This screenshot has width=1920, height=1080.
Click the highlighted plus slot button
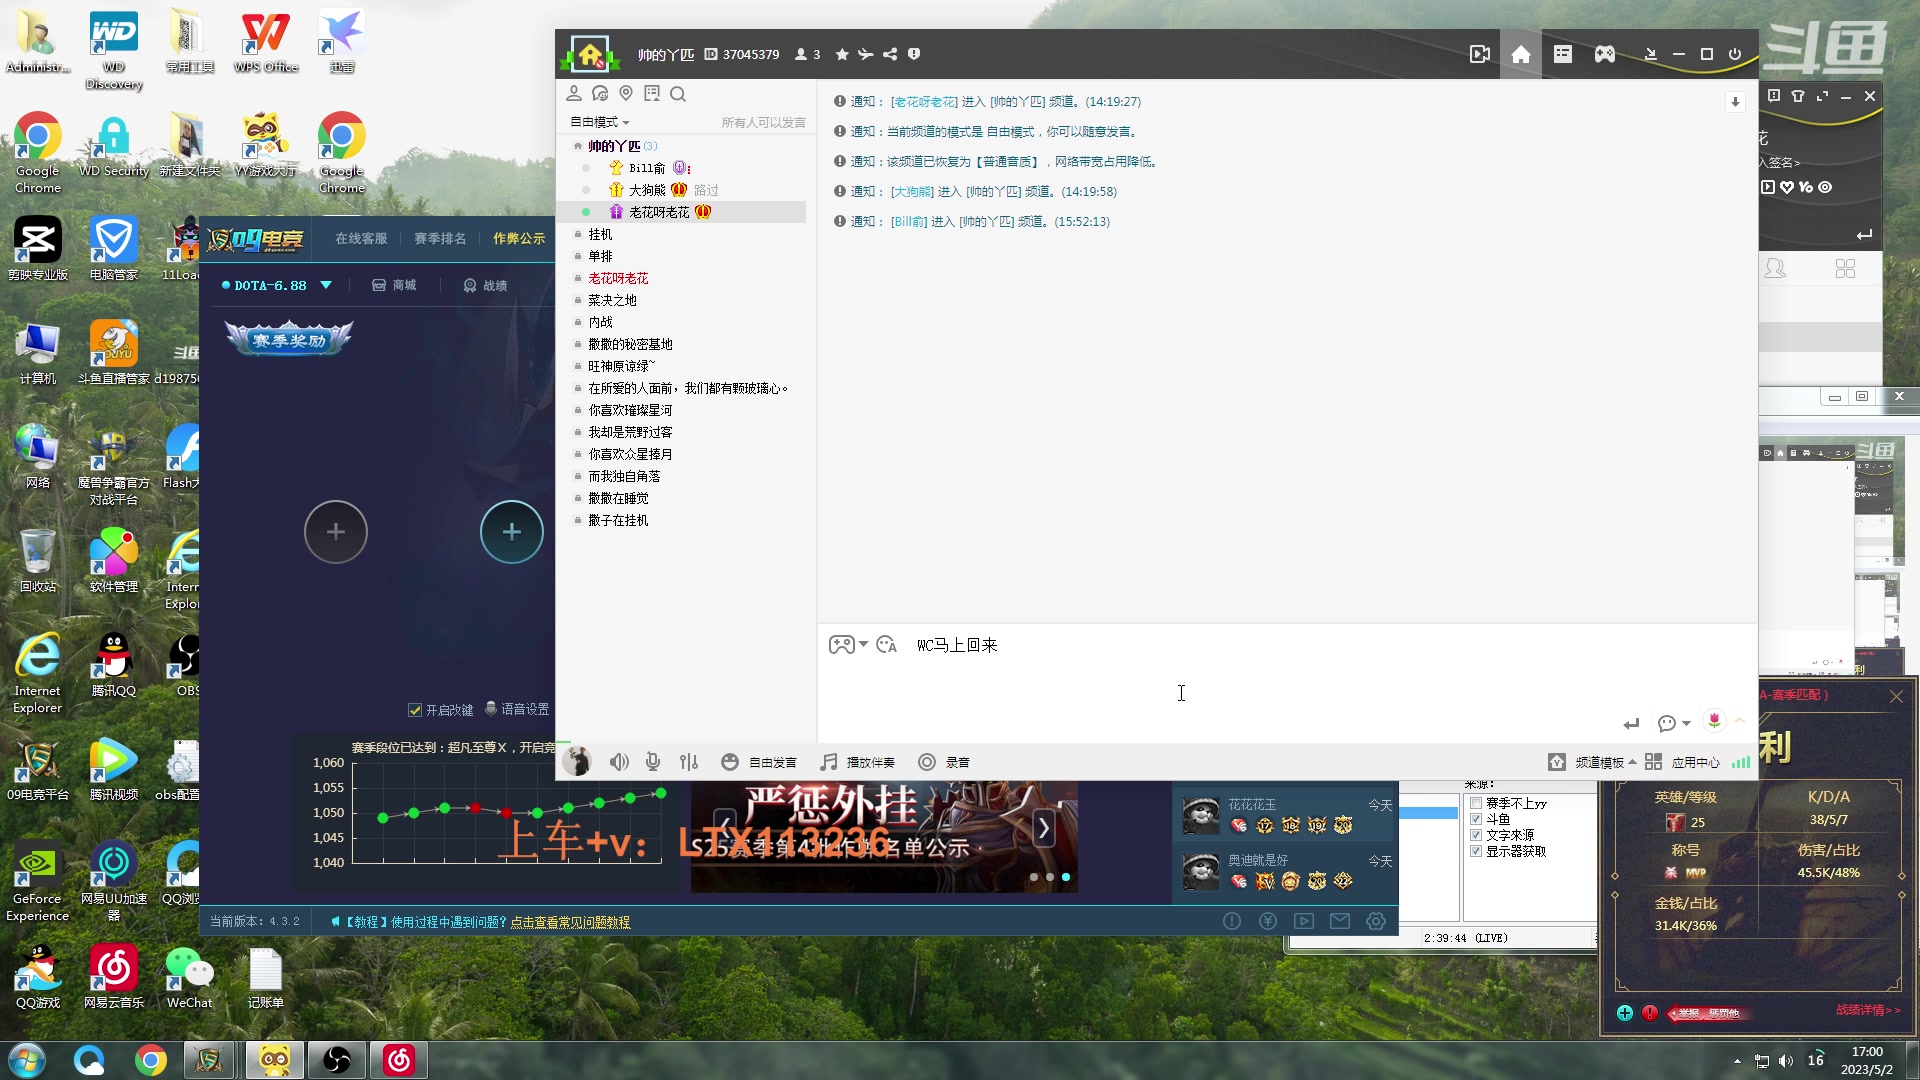[511, 532]
